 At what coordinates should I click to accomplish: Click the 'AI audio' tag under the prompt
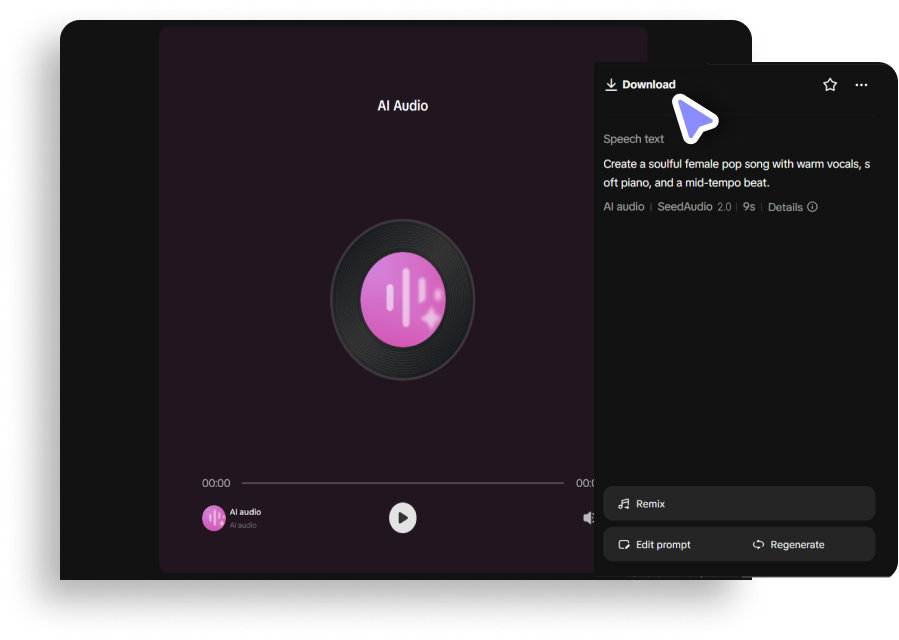click(x=624, y=207)
